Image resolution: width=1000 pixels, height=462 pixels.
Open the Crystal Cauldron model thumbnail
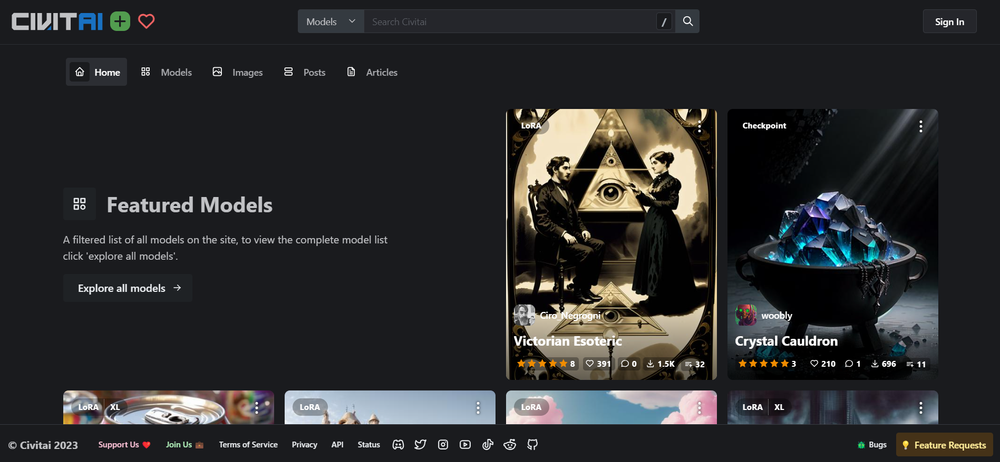[832, 230]
